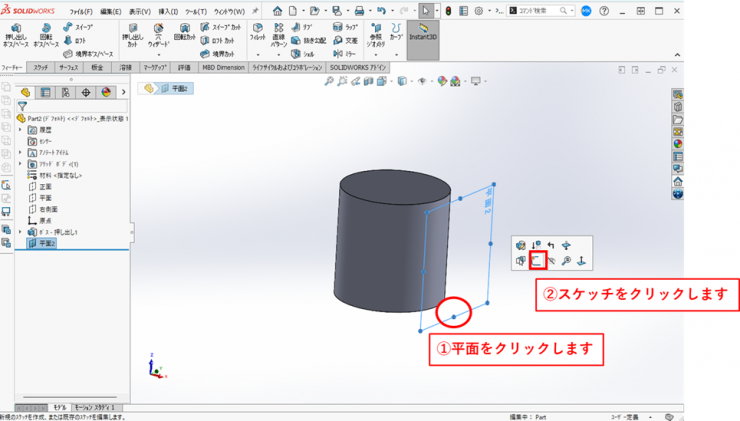Open the DisplayManager tab with color ball
The image size is (740, 421).
coord(104,92)
